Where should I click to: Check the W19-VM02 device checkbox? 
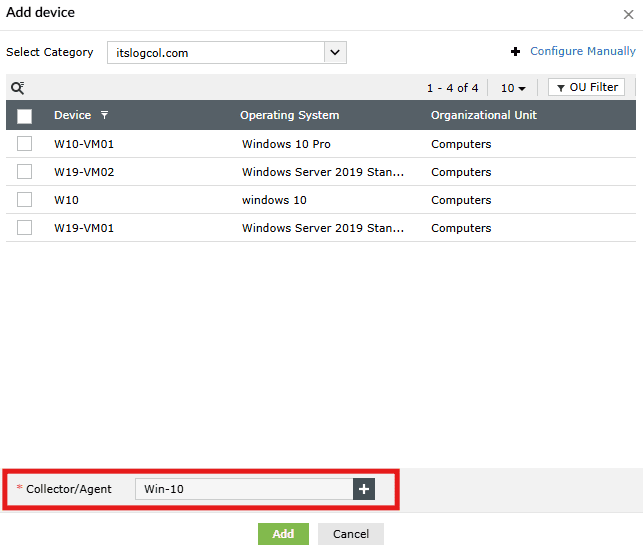[x=25, y=172]
